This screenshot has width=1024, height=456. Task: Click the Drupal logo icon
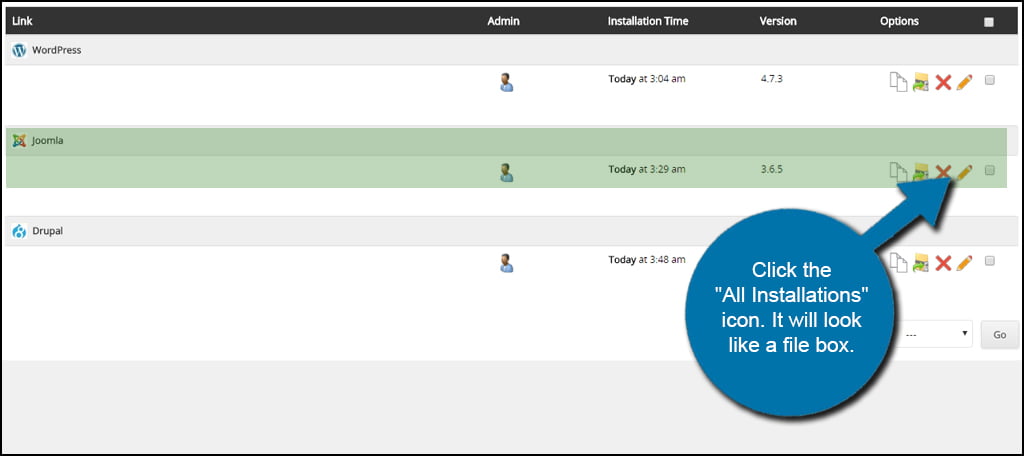coord(19,231)
